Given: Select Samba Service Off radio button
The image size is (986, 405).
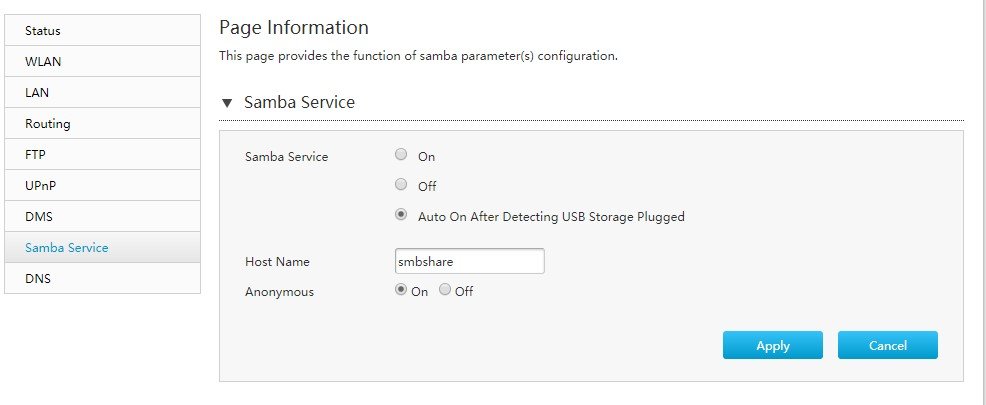Looking at the screenshot, I should point(401,185).
